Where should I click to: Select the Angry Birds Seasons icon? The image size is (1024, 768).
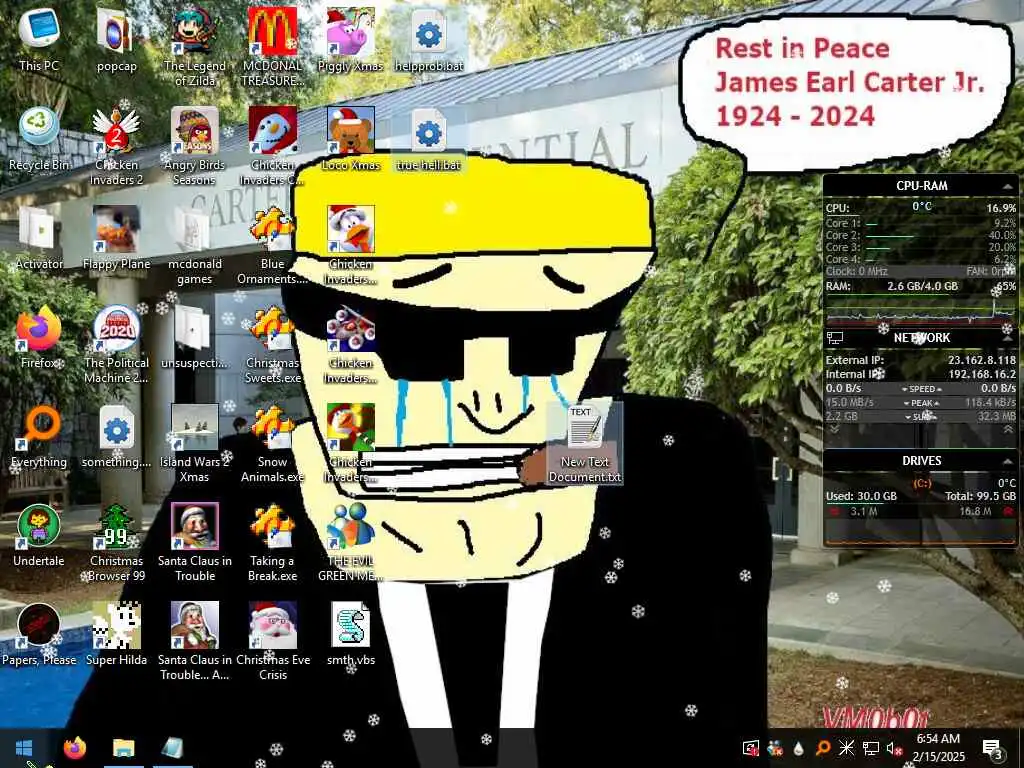[195, 146]
